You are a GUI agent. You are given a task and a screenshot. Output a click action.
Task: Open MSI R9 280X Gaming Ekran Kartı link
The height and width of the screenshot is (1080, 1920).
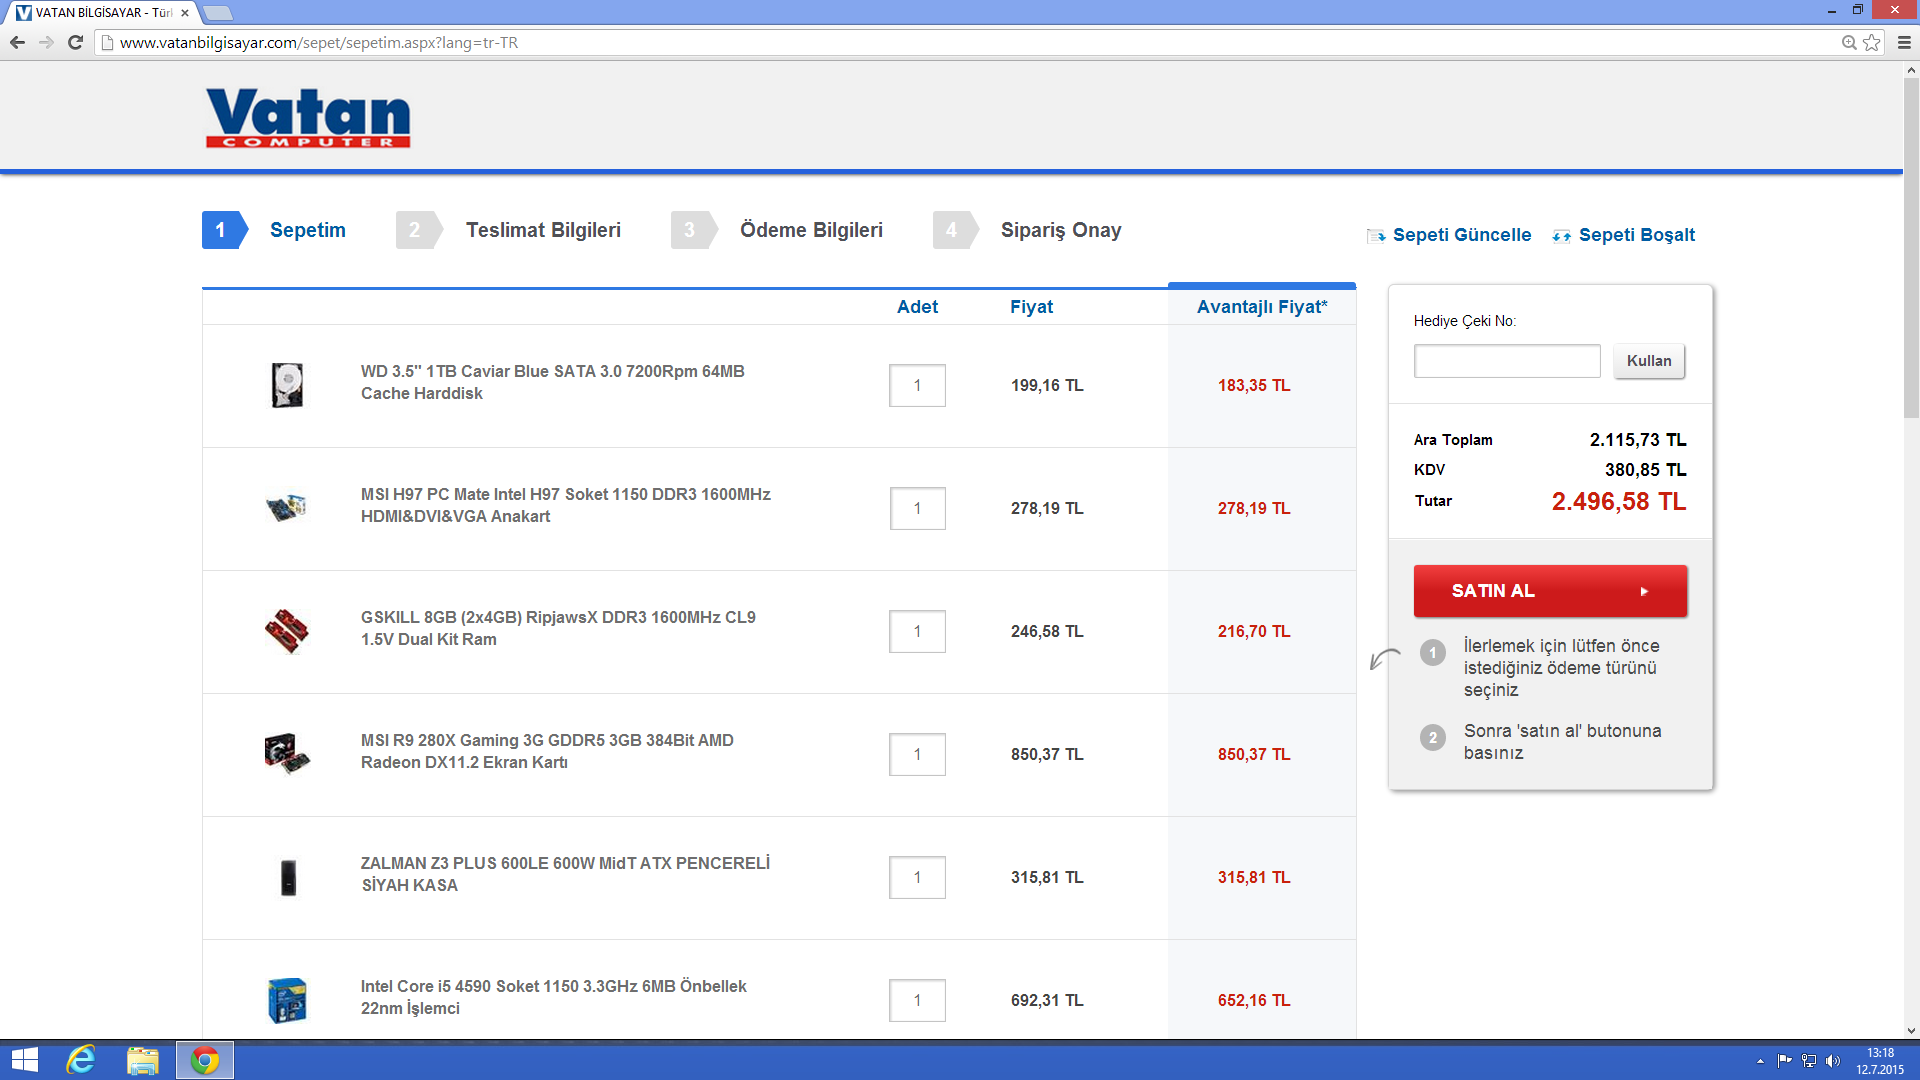(x=547, y=751)
